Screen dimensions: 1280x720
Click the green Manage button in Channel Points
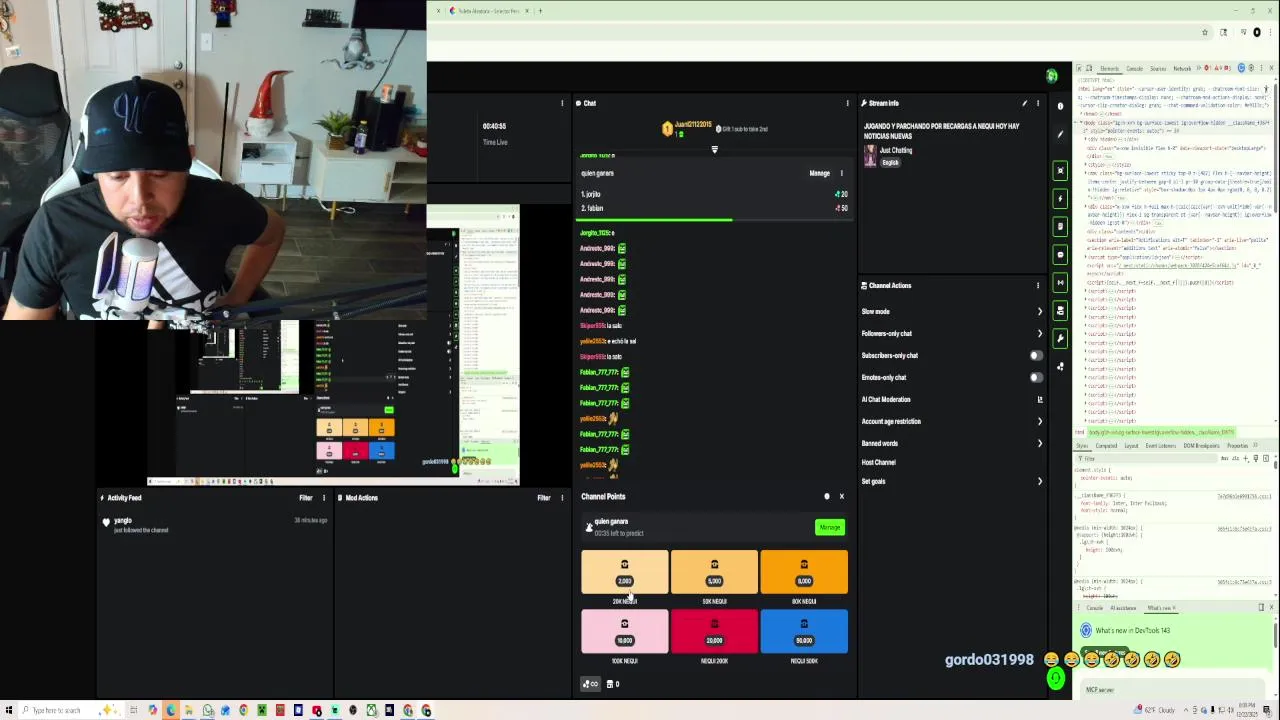(830, 527)
